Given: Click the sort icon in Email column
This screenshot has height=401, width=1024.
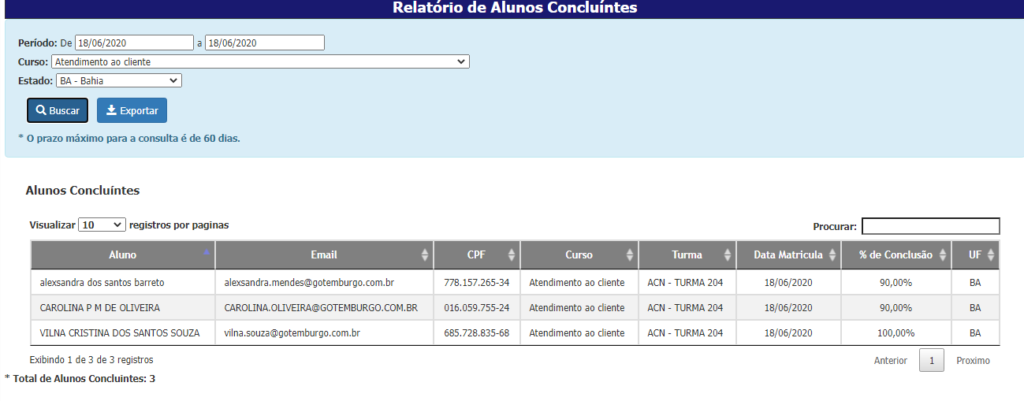Looking at the screenshot, I should [x=425, y=255].
